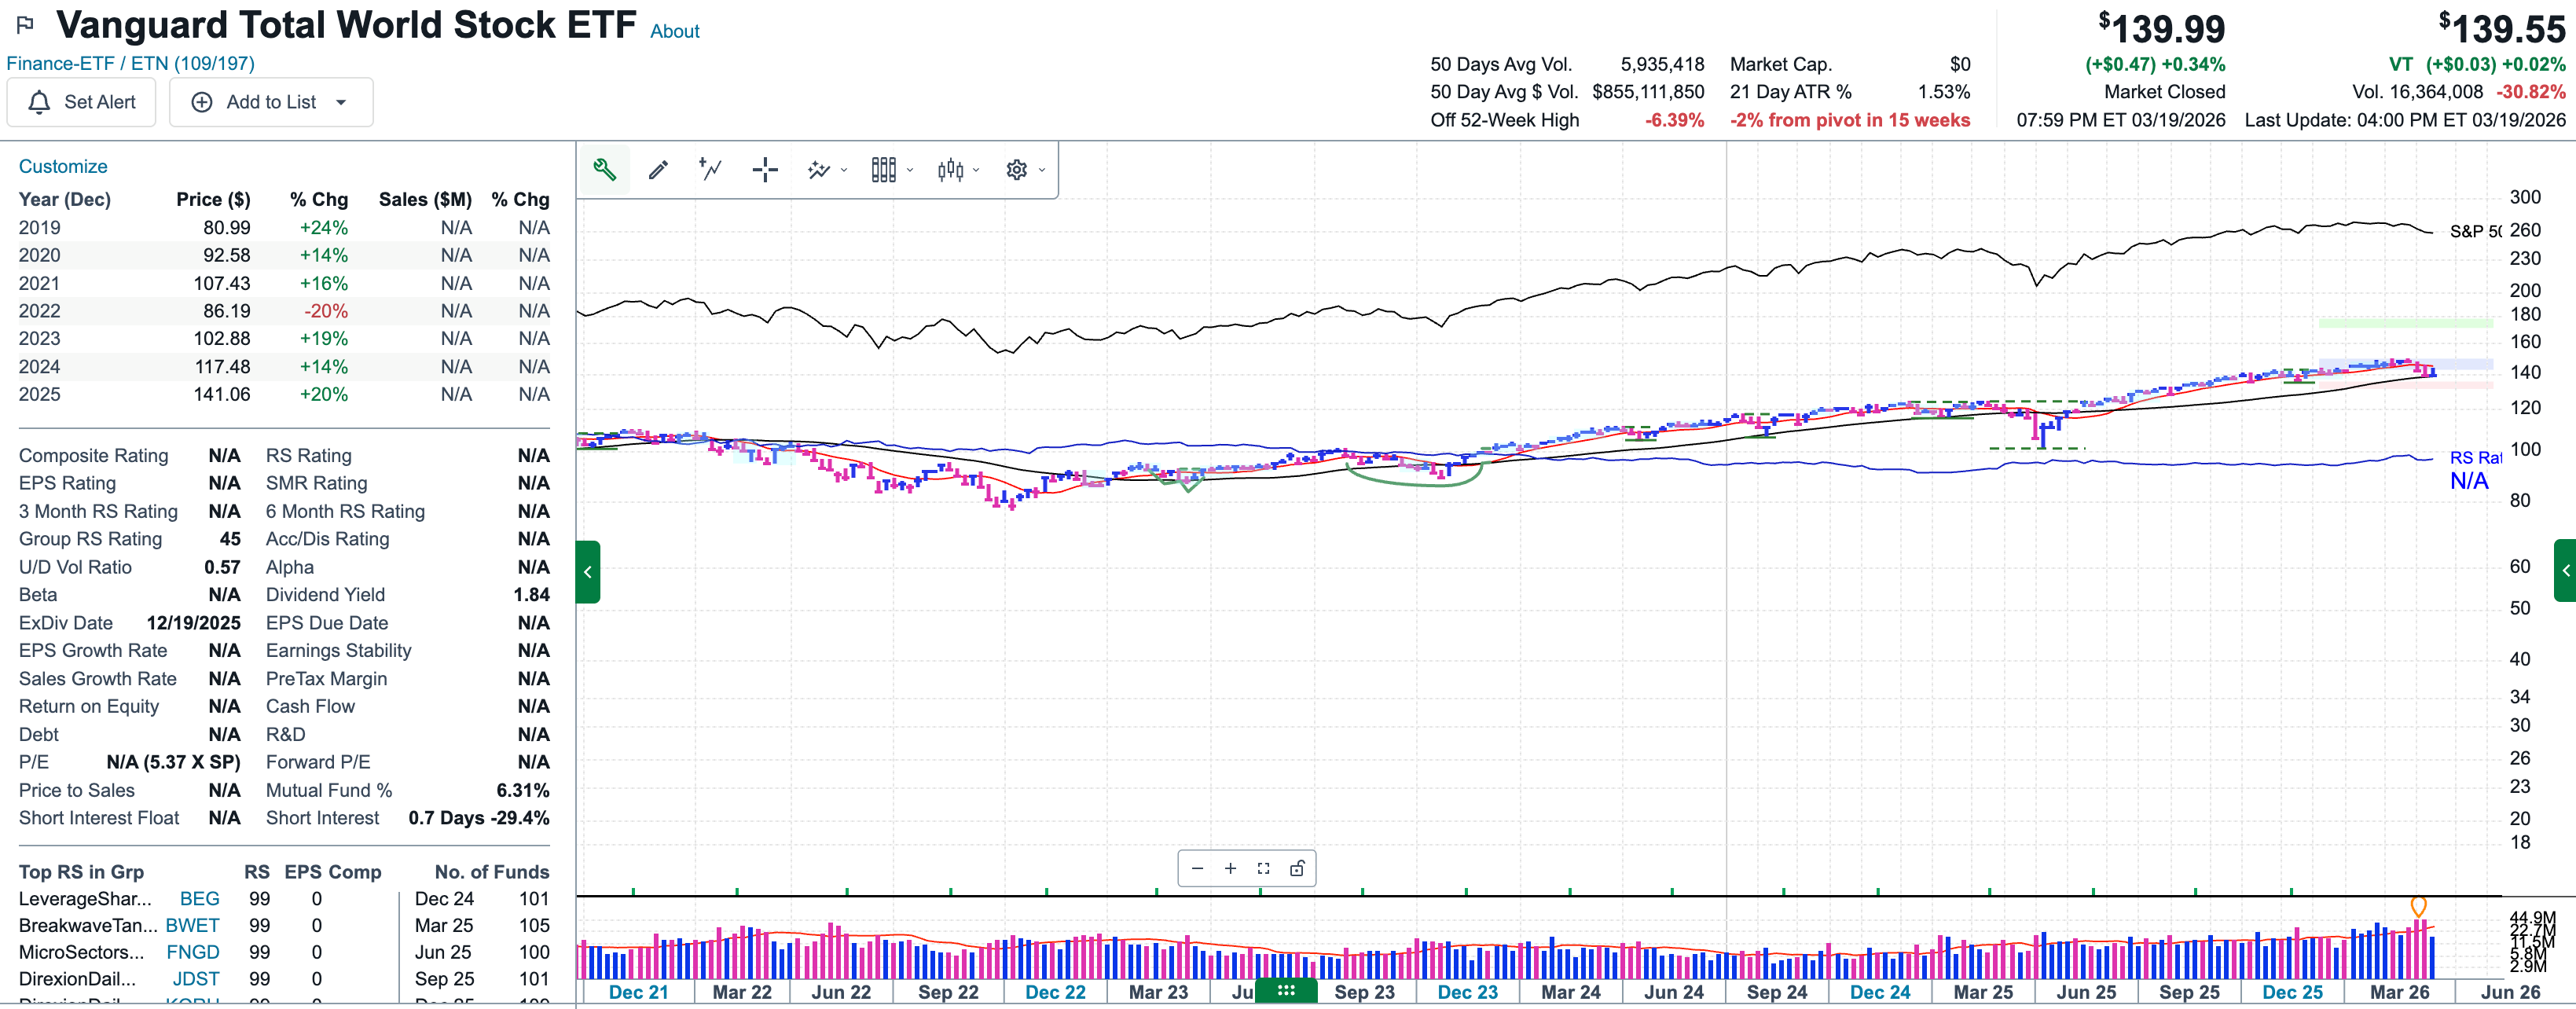Image resolution: width=2576 pixels, height=1009 pixels.
Task: Click the green timeline drag handle
Action: pyautogui.click(x=1286, y=990)
